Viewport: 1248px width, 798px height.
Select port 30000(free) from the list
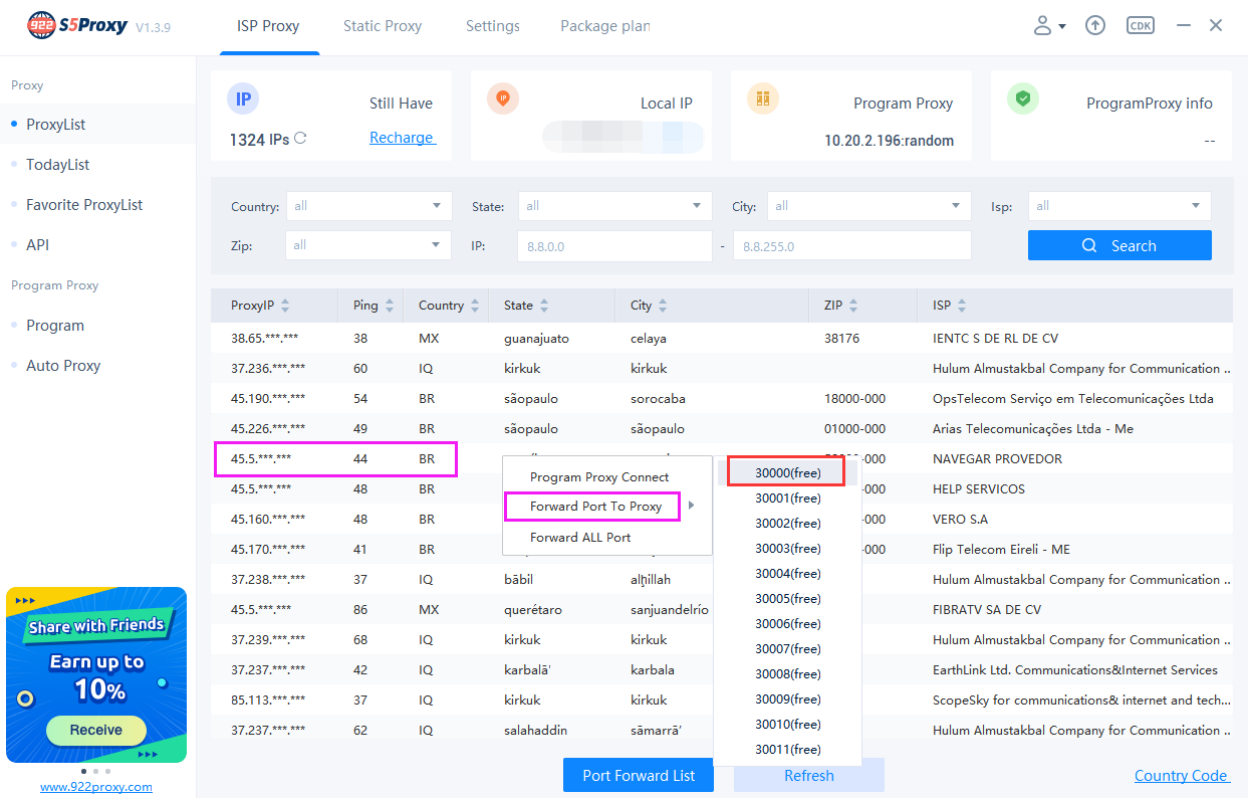(x=785, y=471)
